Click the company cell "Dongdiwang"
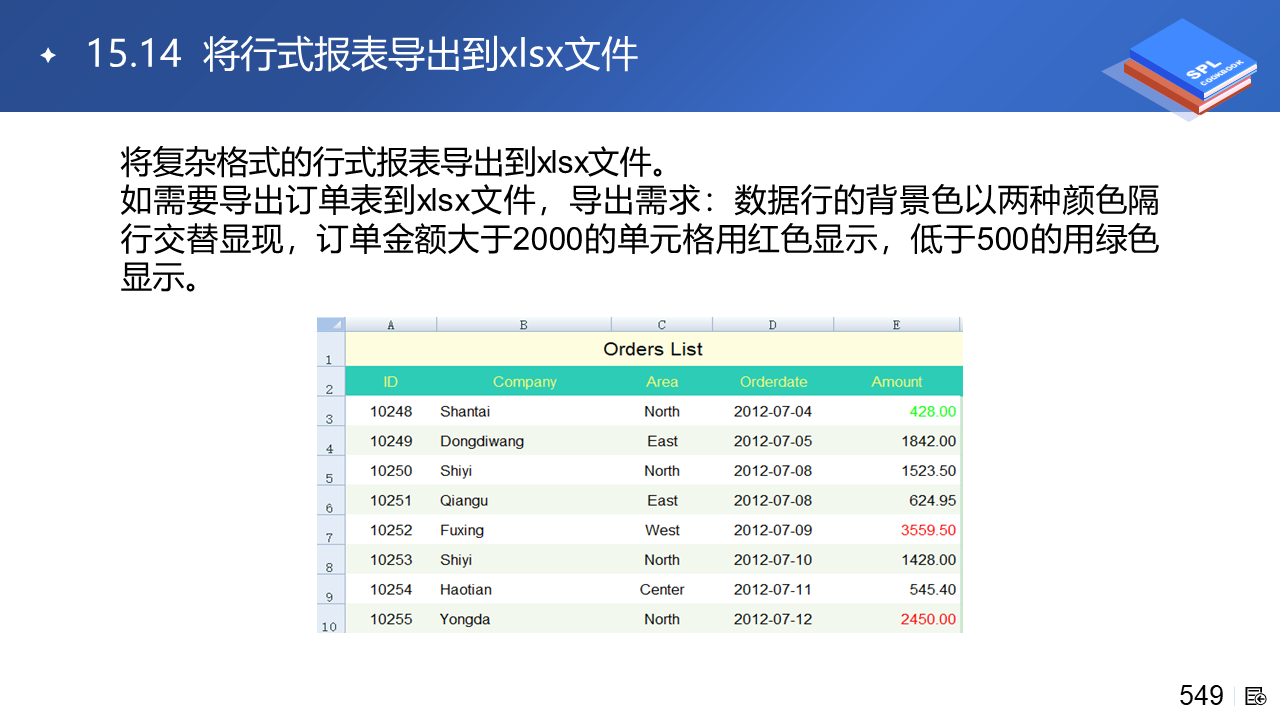The image size is (1280, 720). tap(524, 441)
